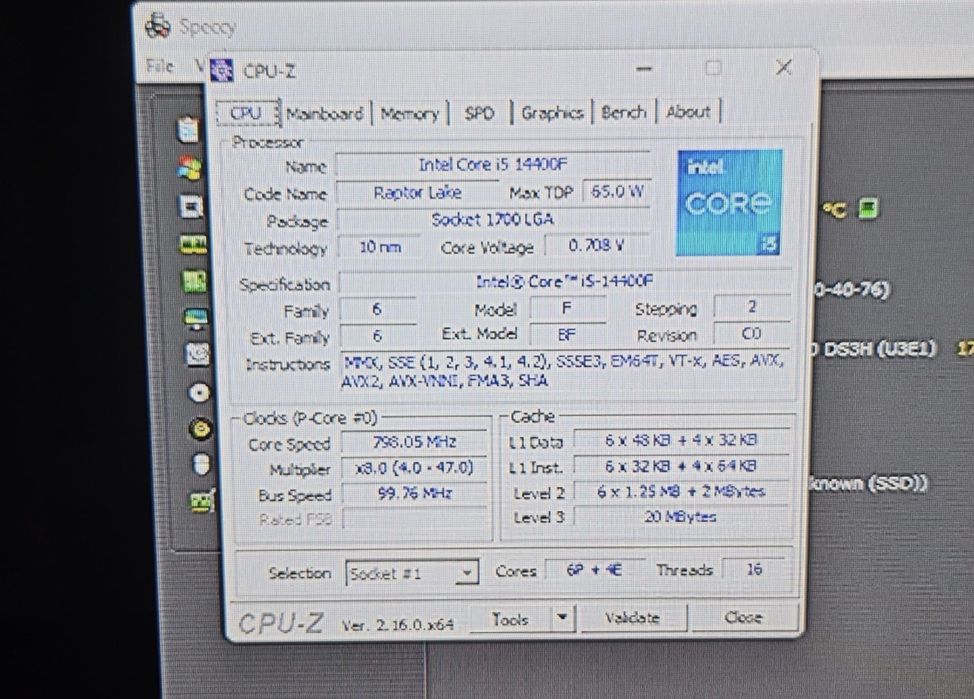This screenshot has width=974, height=699.
Task: Click the Core Voltage value '0.708 V'
Action: [596, 245]
